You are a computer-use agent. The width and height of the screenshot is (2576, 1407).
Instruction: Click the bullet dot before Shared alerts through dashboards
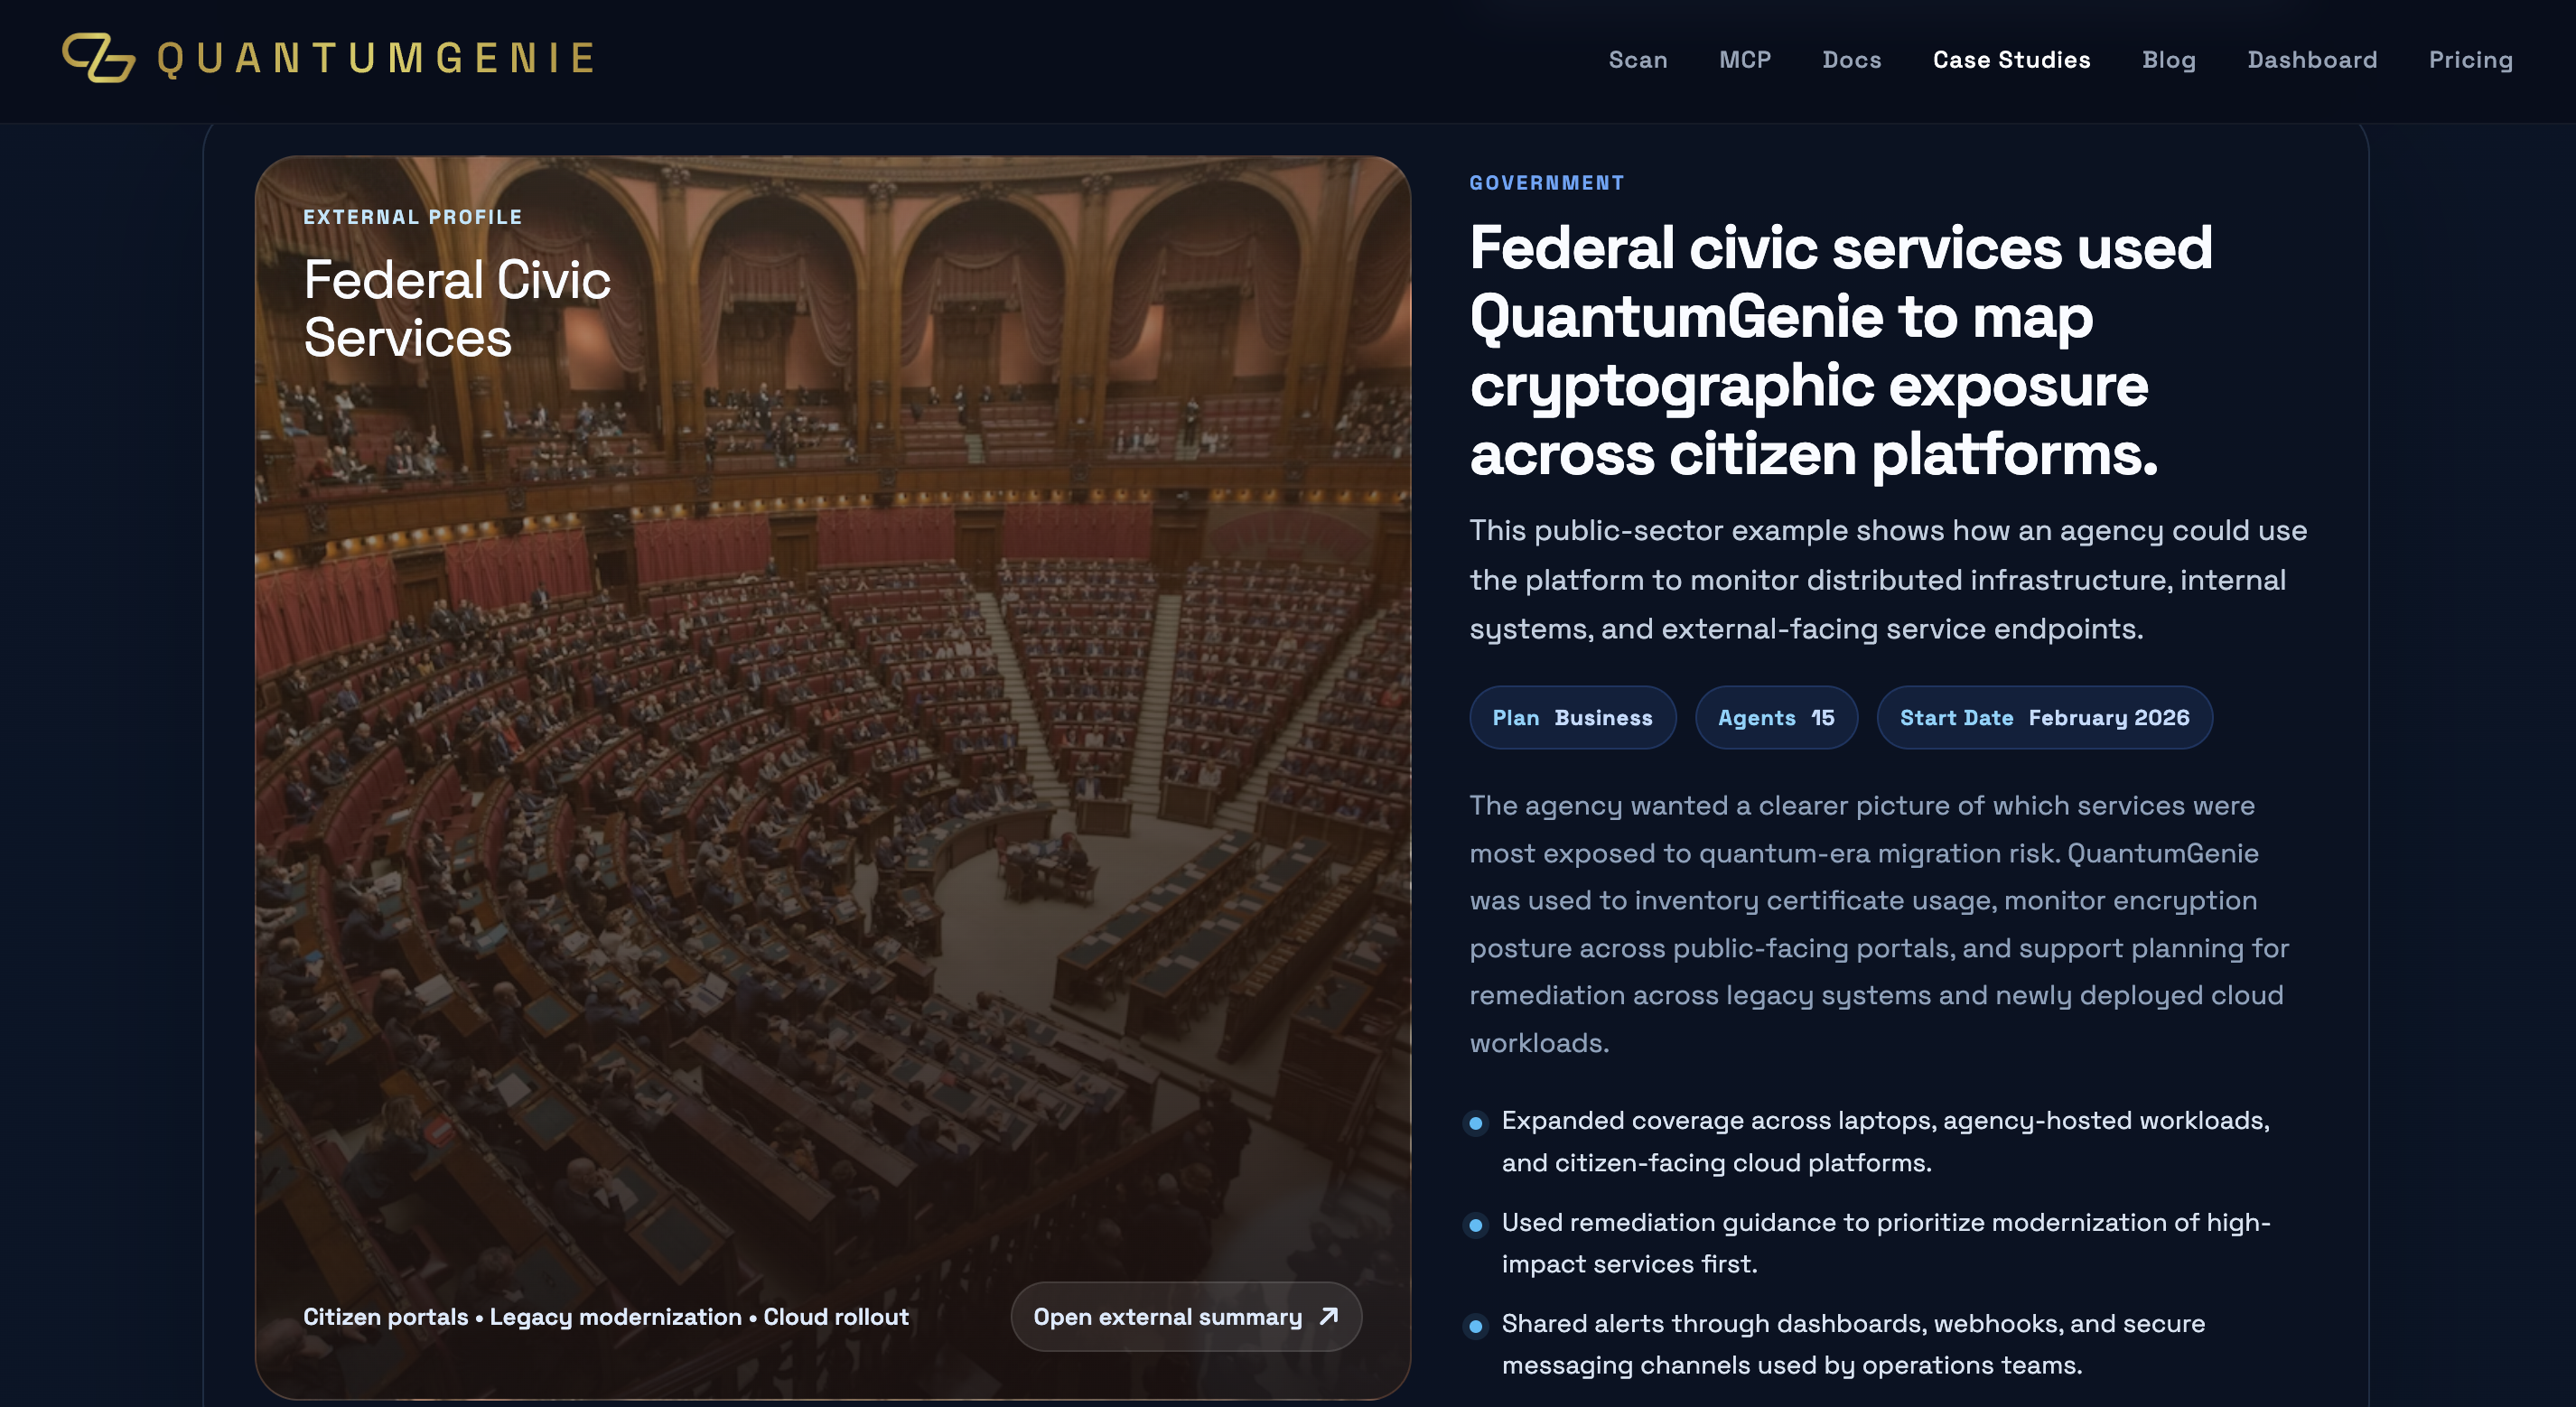[x=1475, y=1326]
